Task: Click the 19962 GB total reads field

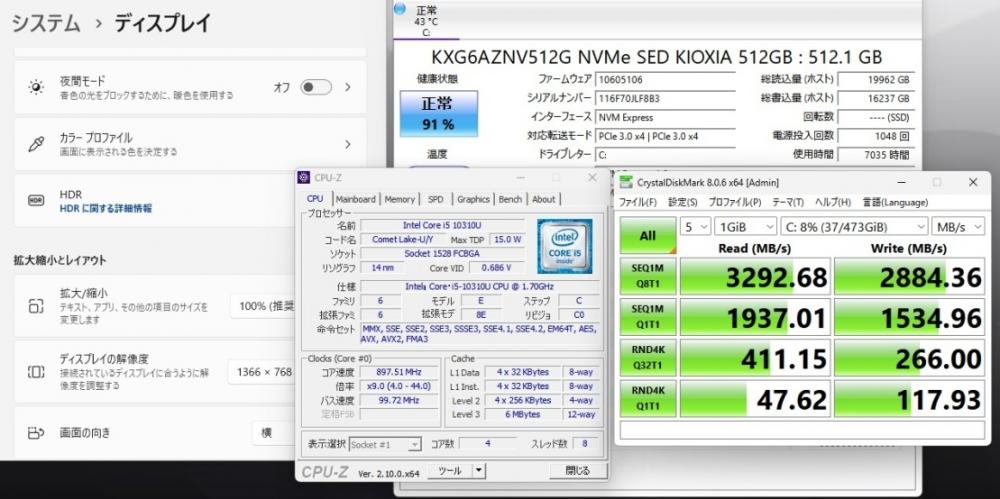Action: pos(876,80)
